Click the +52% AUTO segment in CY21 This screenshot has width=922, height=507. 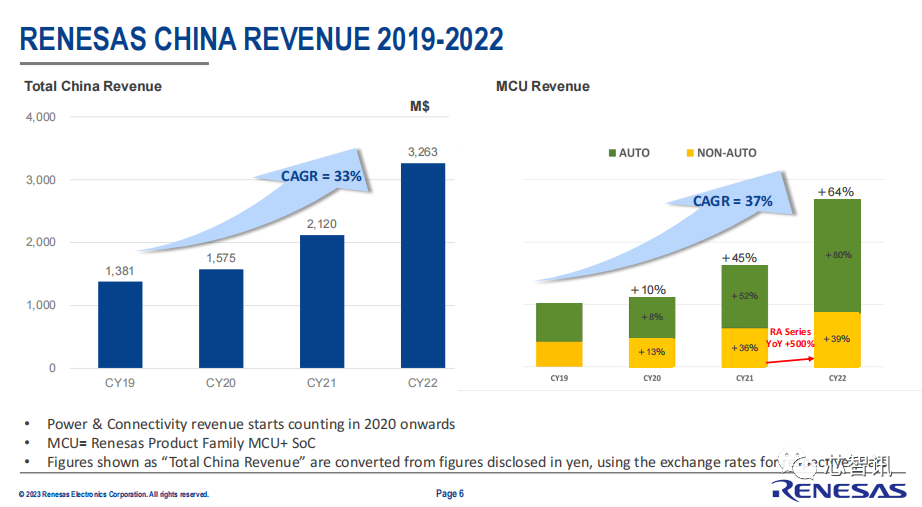(x=744, y=296)
